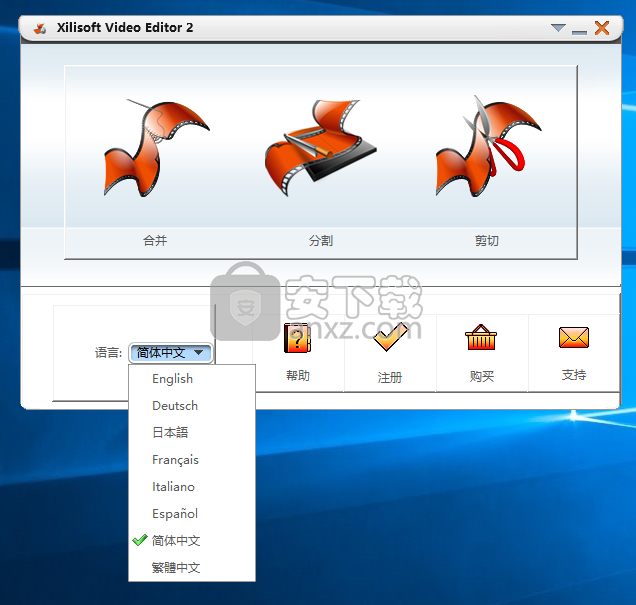
Task: Pick Italiano from the language list
Action: click(192, 487)
